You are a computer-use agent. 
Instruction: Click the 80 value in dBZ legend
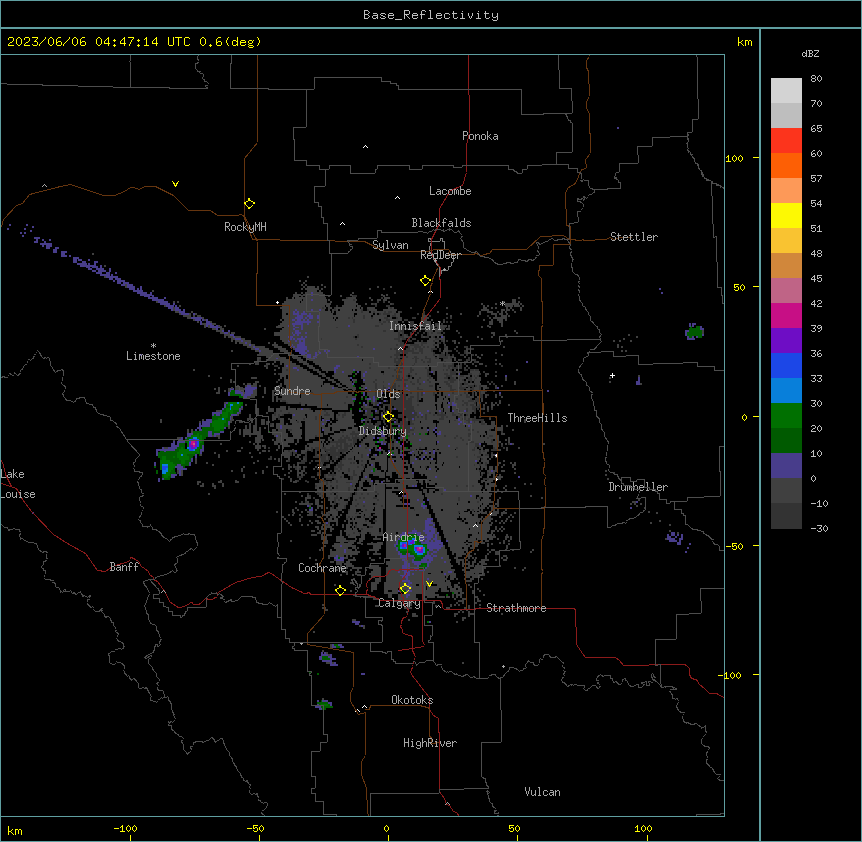coord(816,79)
